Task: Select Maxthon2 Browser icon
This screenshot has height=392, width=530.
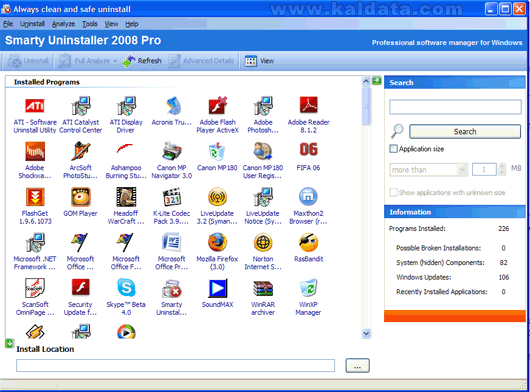Action: coord(308,197)
